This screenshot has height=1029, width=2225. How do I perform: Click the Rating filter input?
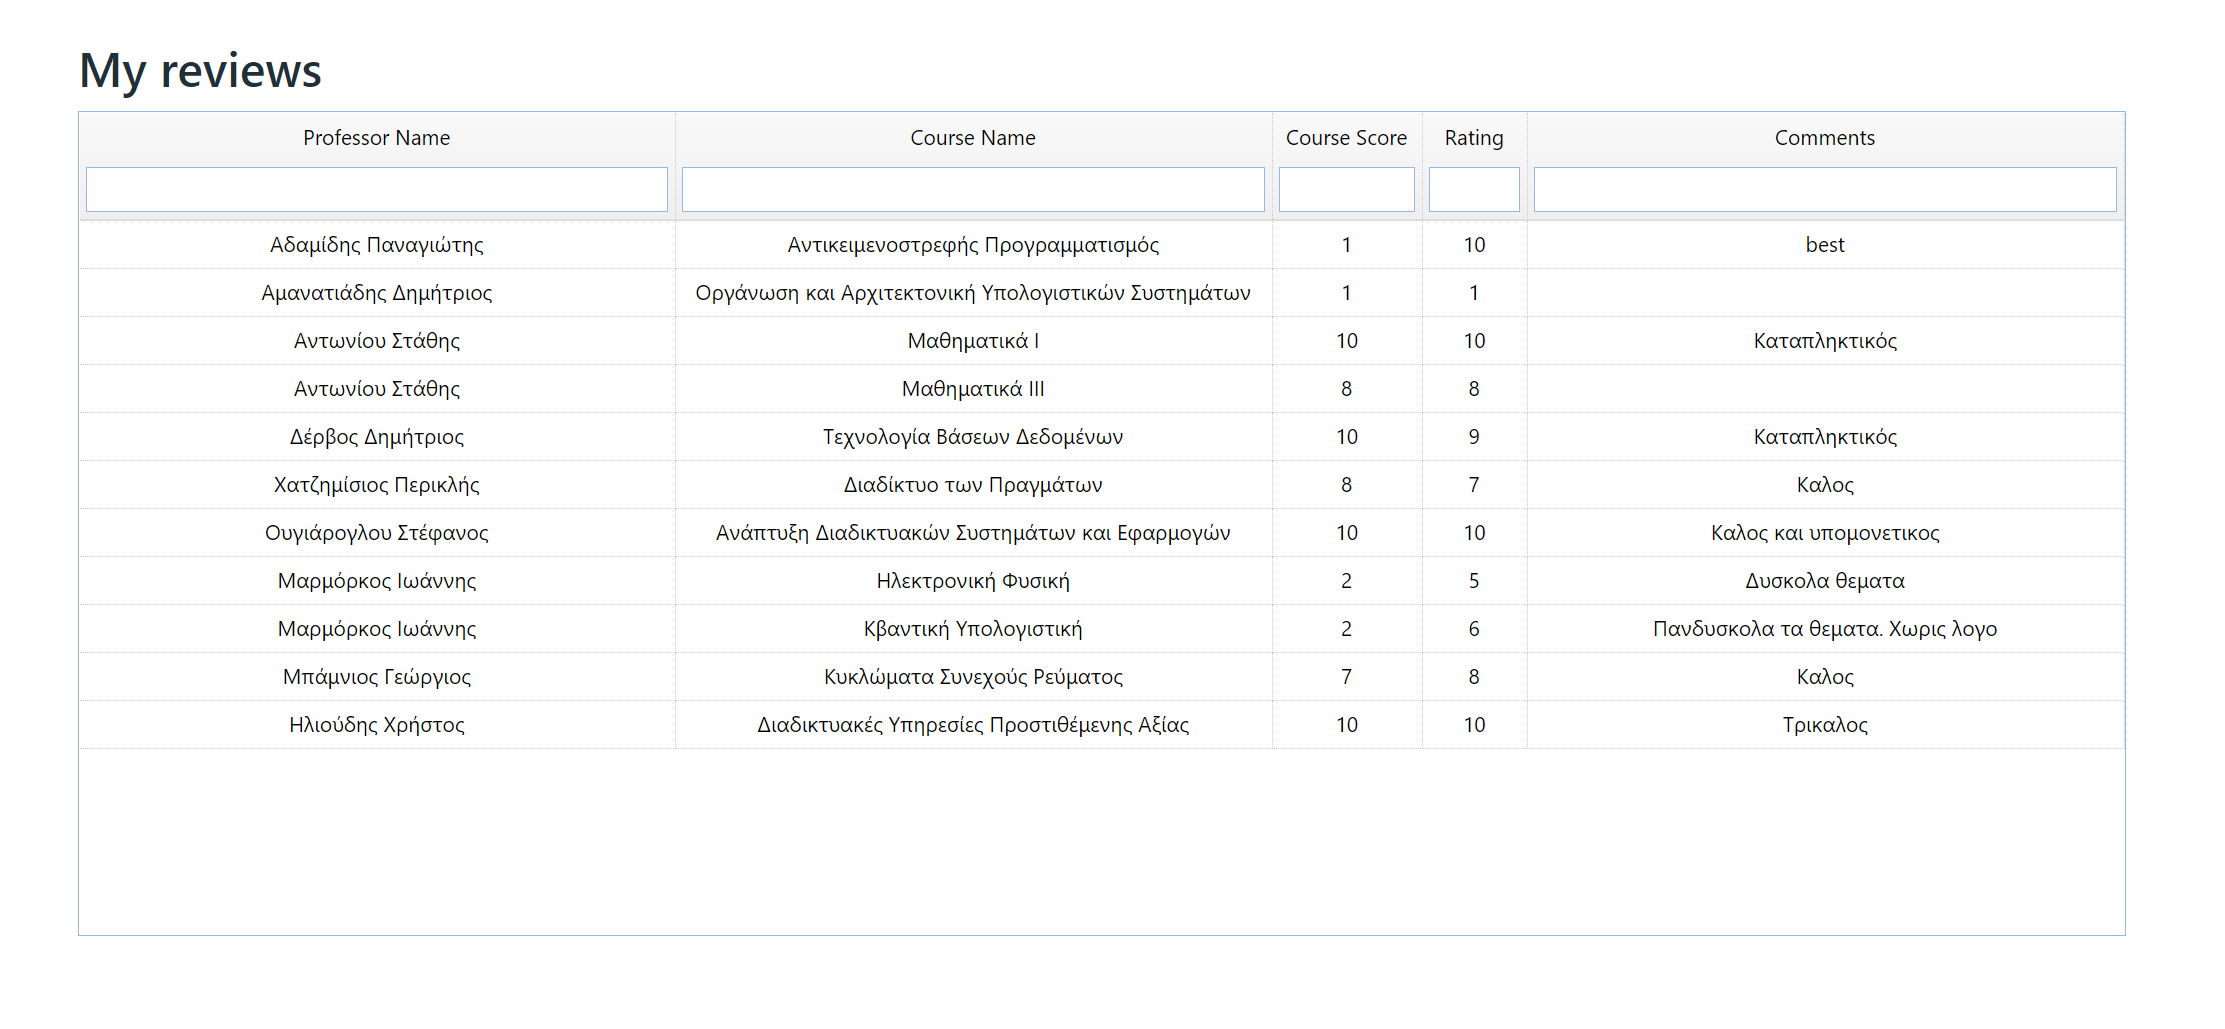(1474, 189)
